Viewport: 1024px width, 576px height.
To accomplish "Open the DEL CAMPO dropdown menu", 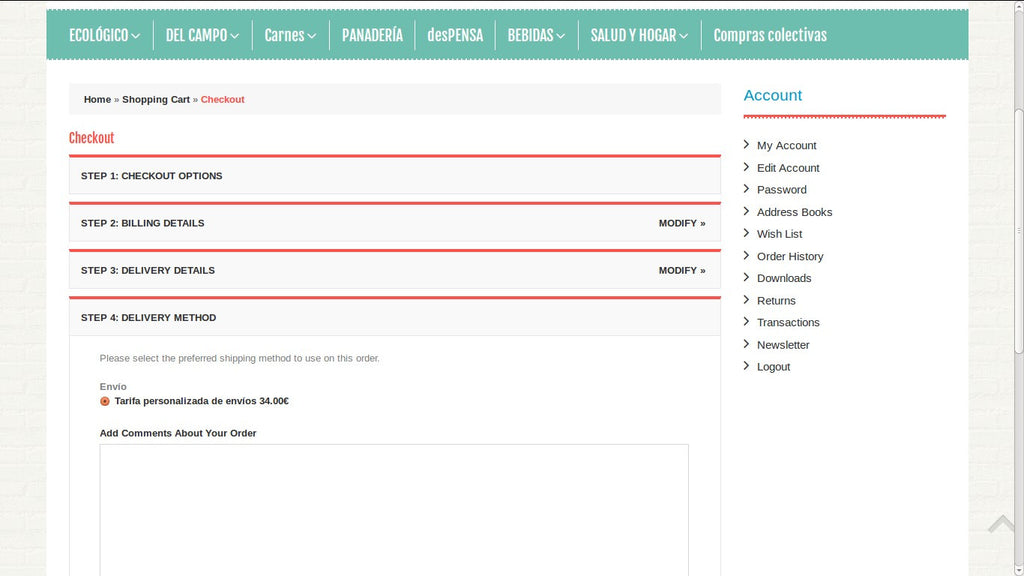I will [x=202, y=35].
